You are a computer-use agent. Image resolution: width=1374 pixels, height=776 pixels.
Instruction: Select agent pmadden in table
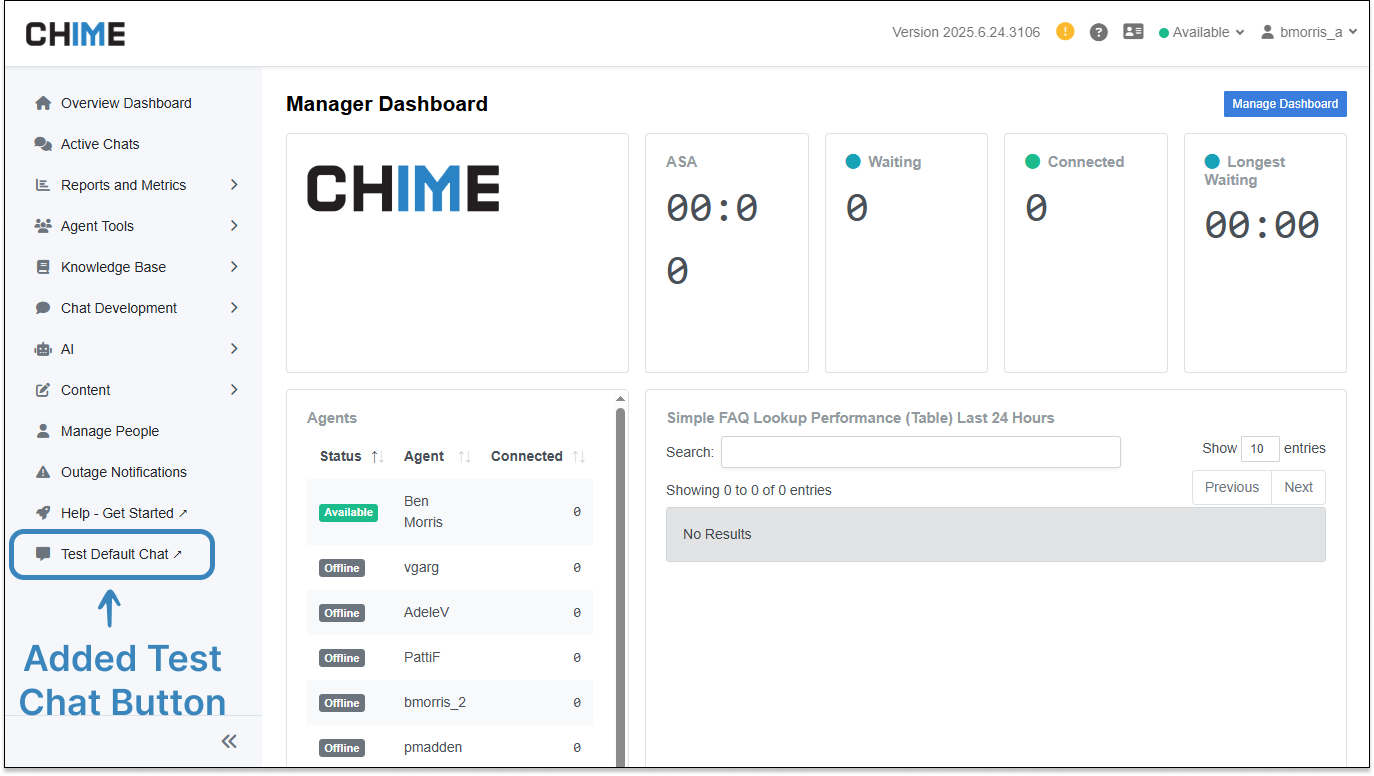click(x=433, y=747)
